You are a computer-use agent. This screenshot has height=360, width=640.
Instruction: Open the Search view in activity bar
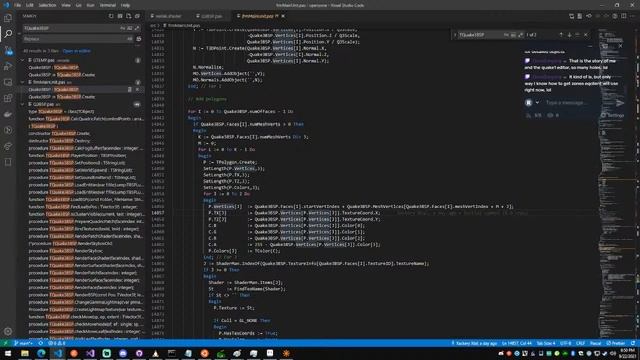(x=8, y=34)
